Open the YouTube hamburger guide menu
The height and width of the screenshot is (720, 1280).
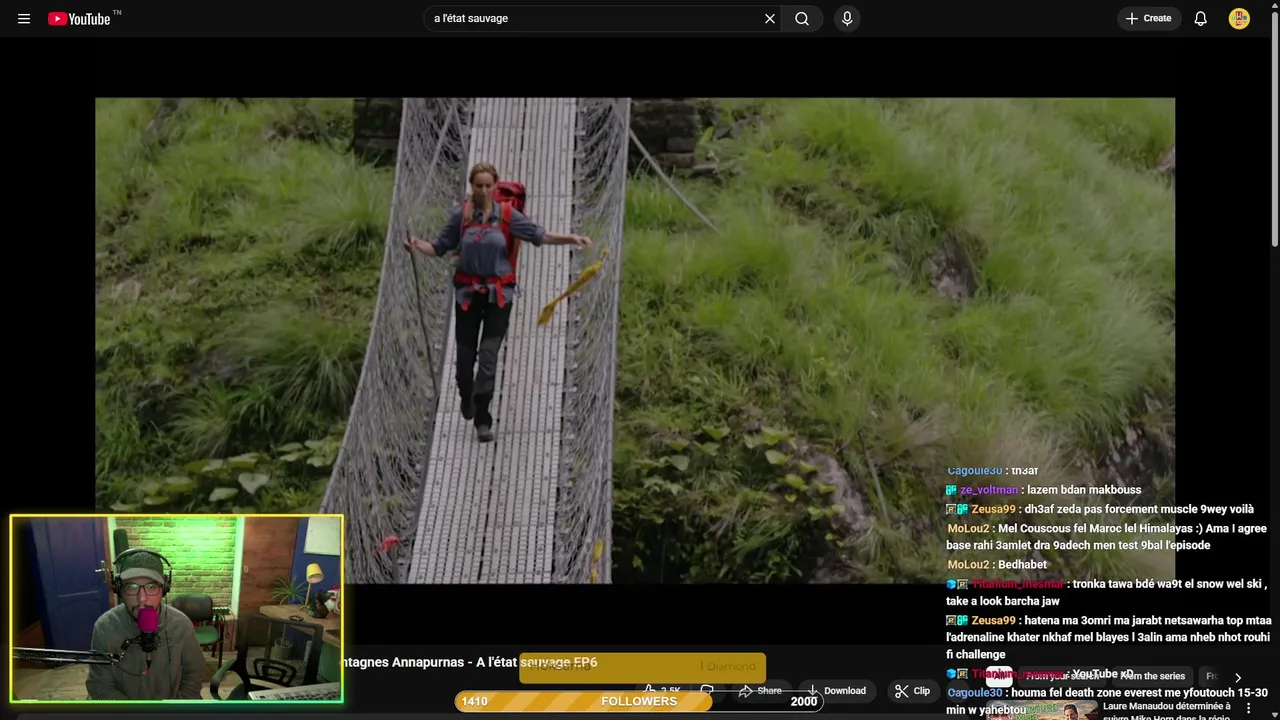coord(24,18)
